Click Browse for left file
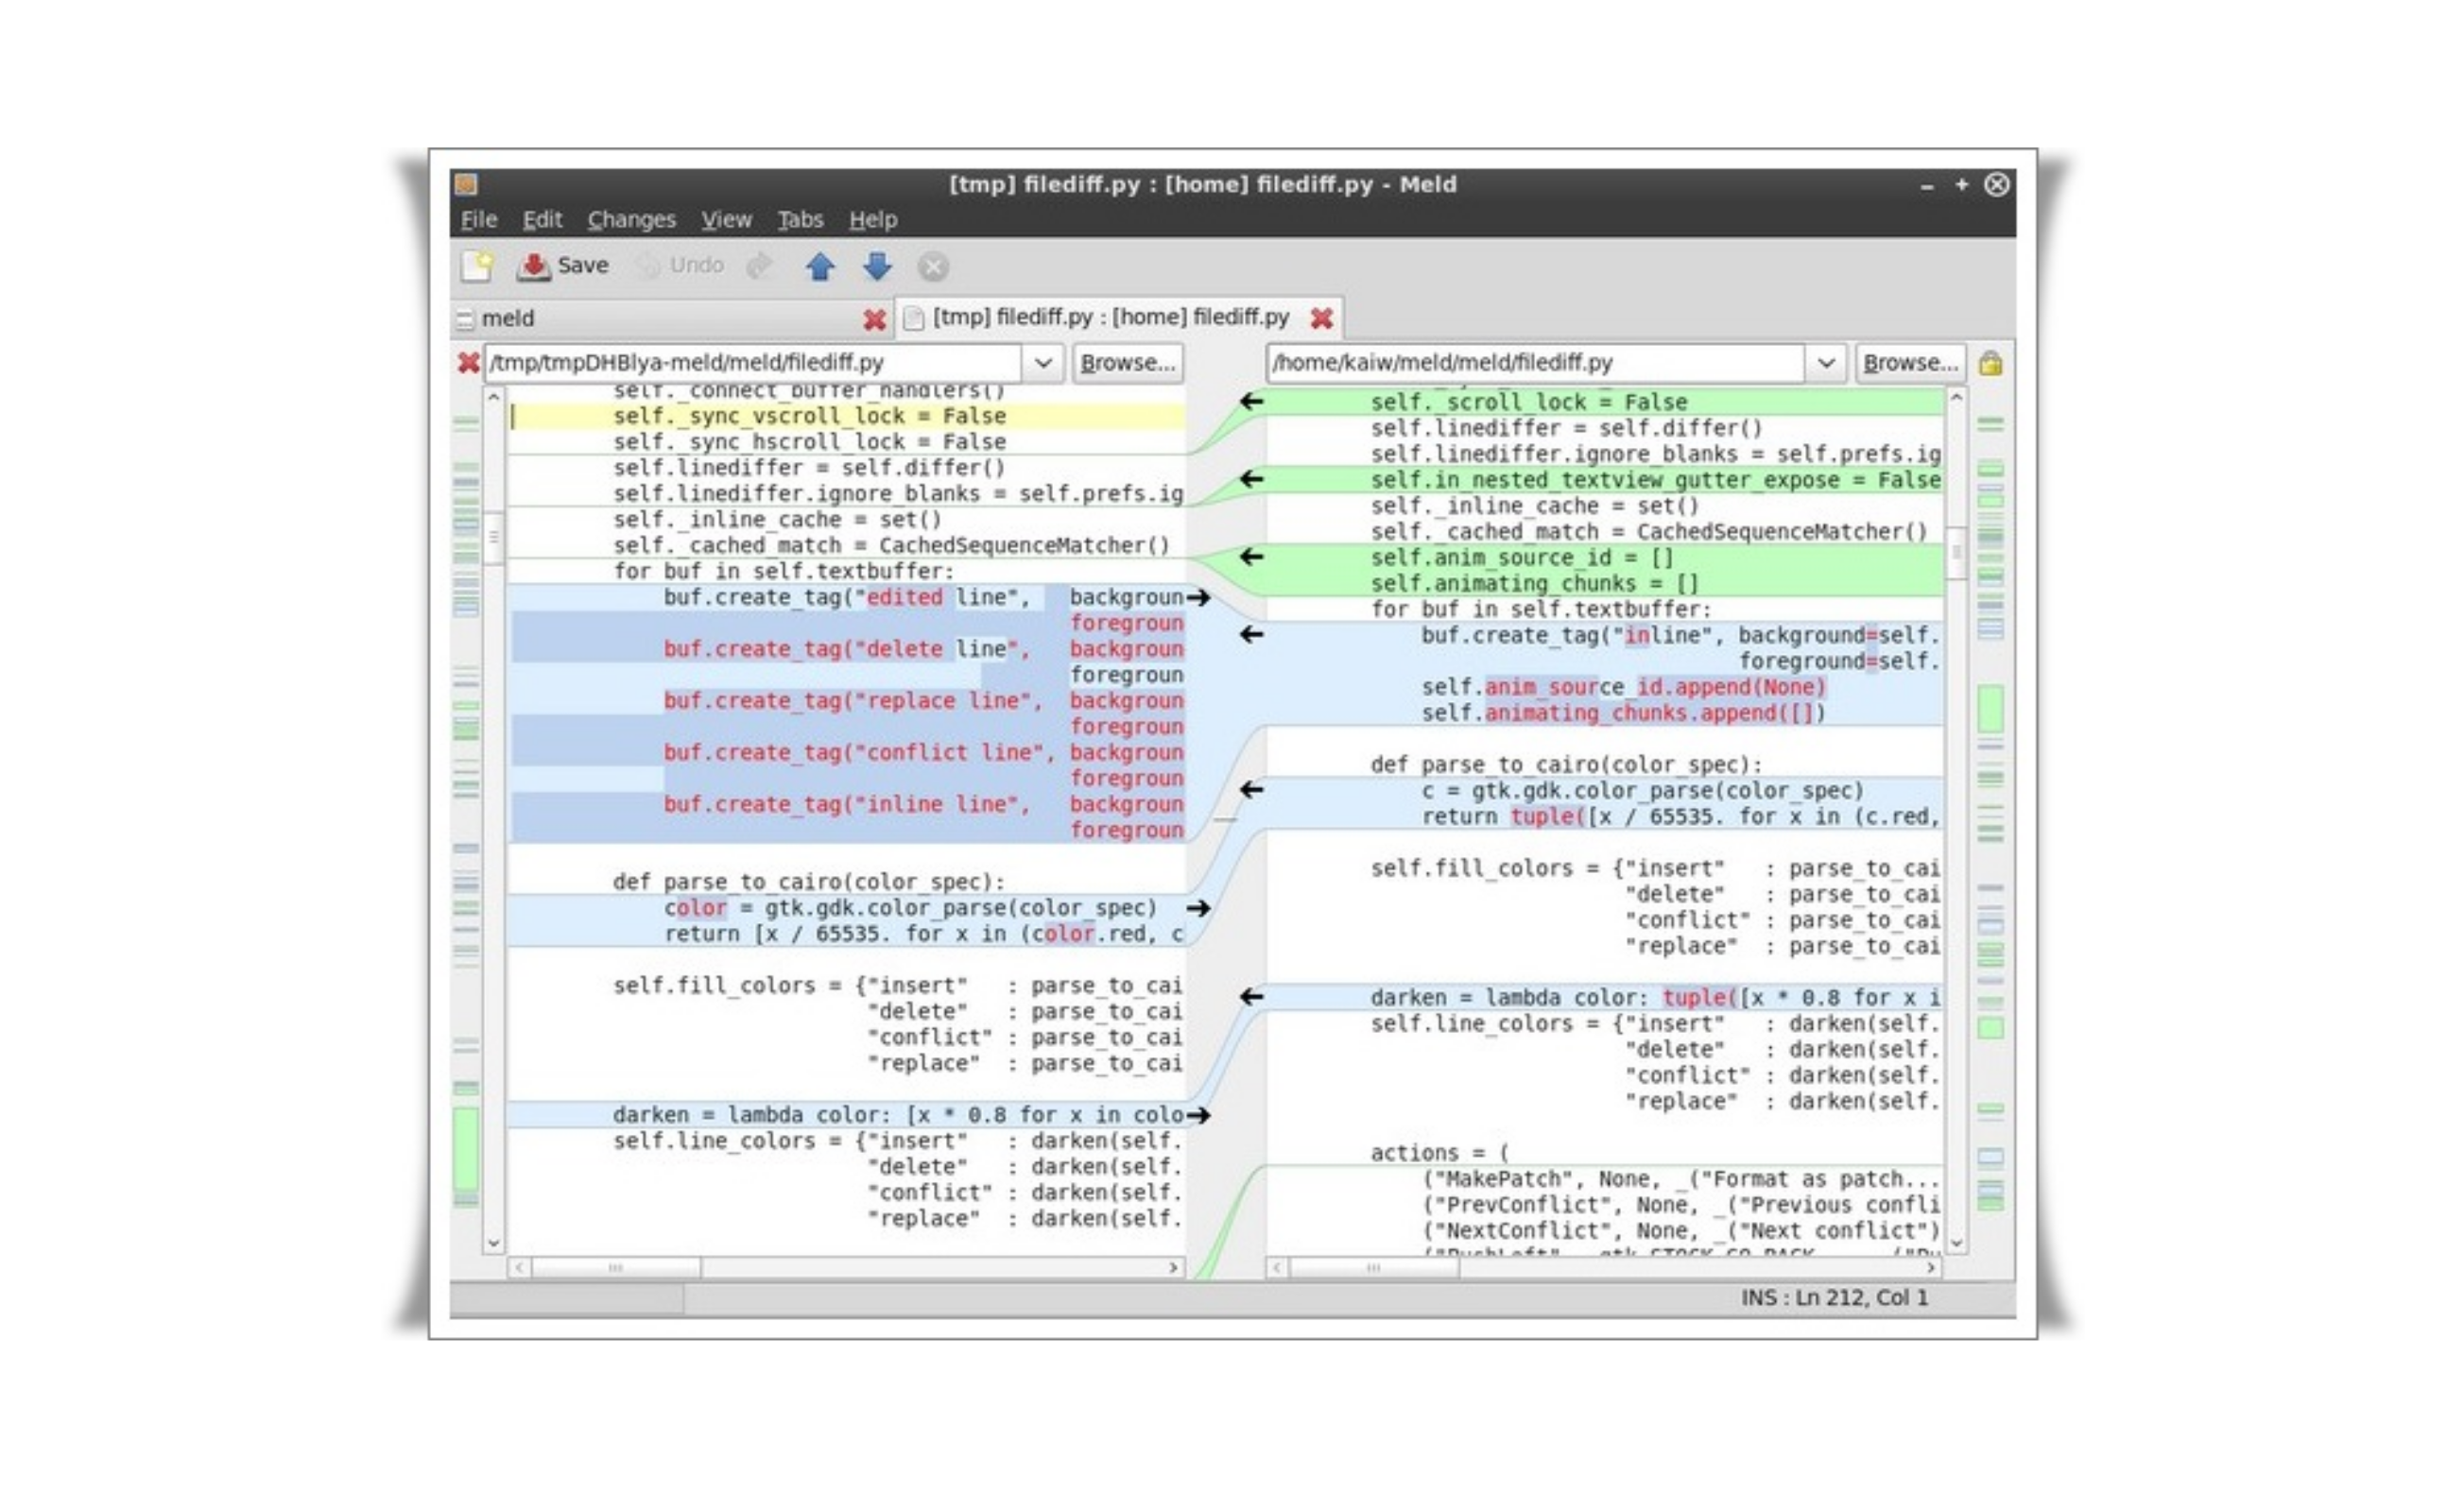Image resolution: width=2464 pixels, height=1493 pixels. (1128, 363)
